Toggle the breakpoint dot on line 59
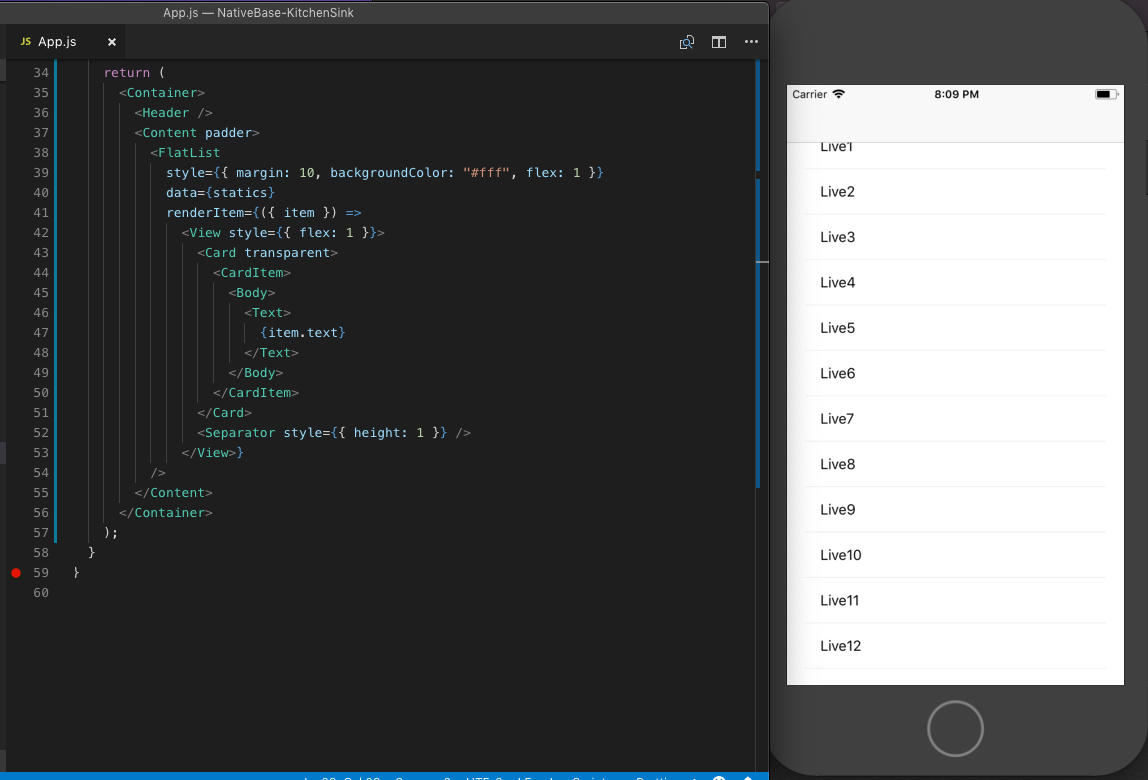This screenshot has height=780, width=1148. click(15, 573)
